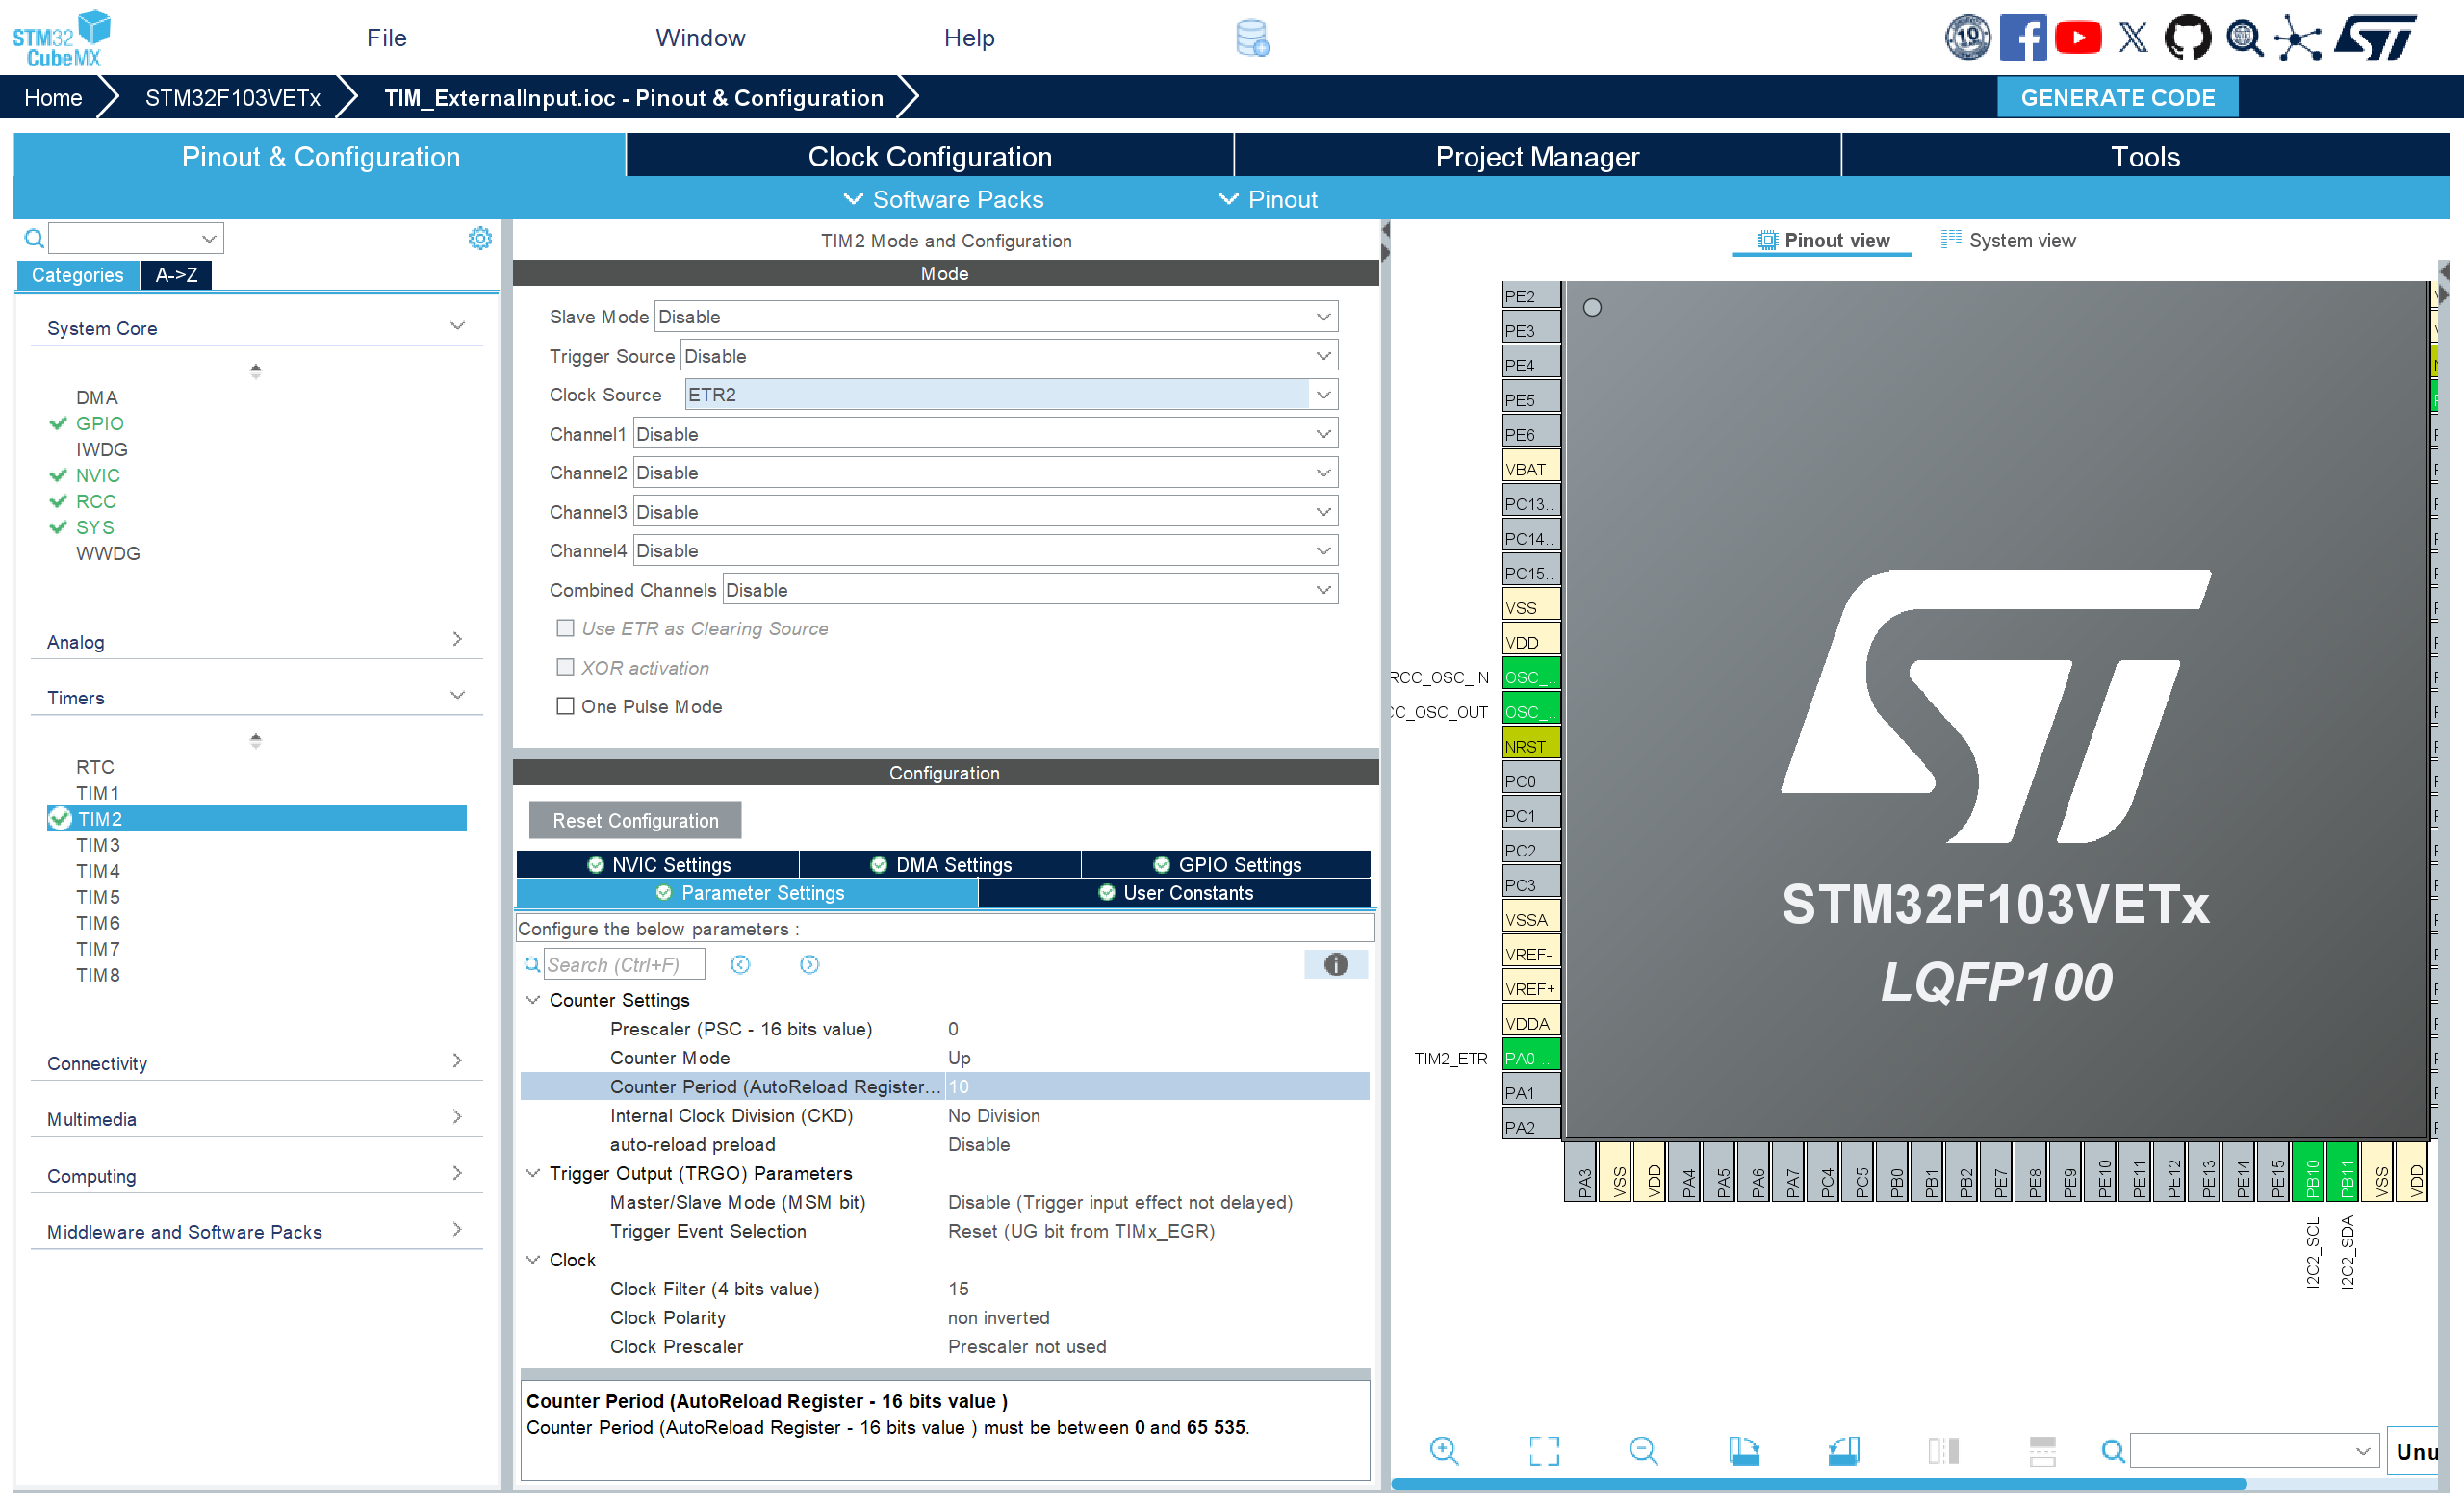Open the GitHub icon link
2464x1507 pixels.
click(x=2187, y=38)
